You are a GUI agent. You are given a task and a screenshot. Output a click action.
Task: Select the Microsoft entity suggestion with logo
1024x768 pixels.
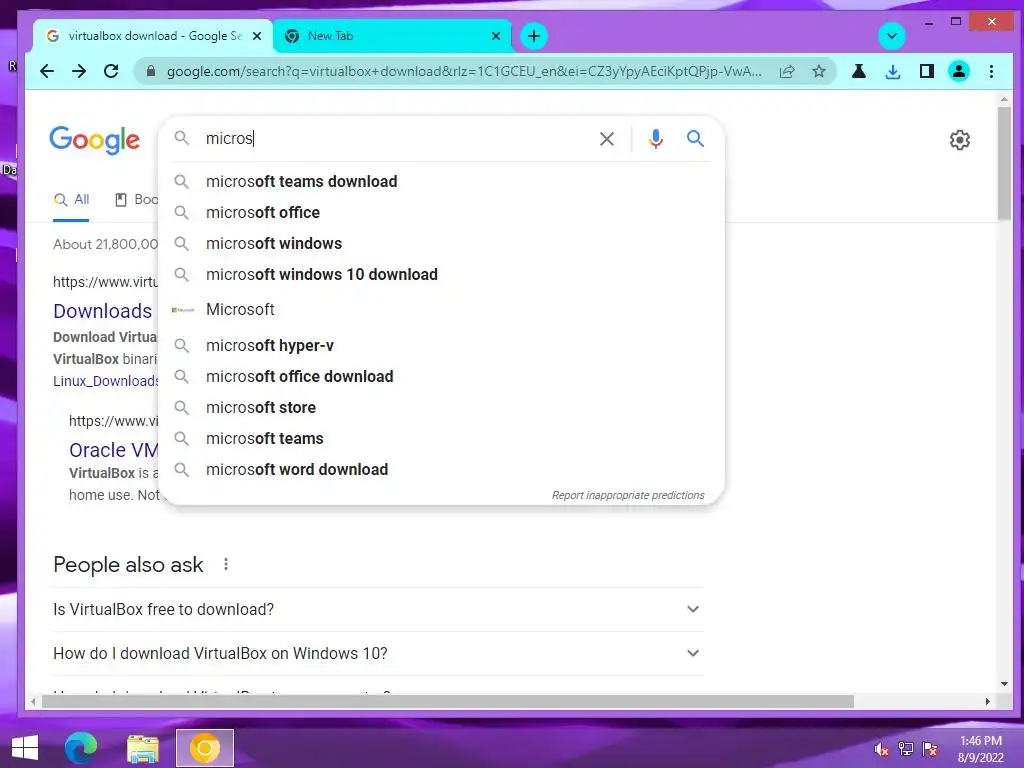pyautogui.click(x=441, y=310)
